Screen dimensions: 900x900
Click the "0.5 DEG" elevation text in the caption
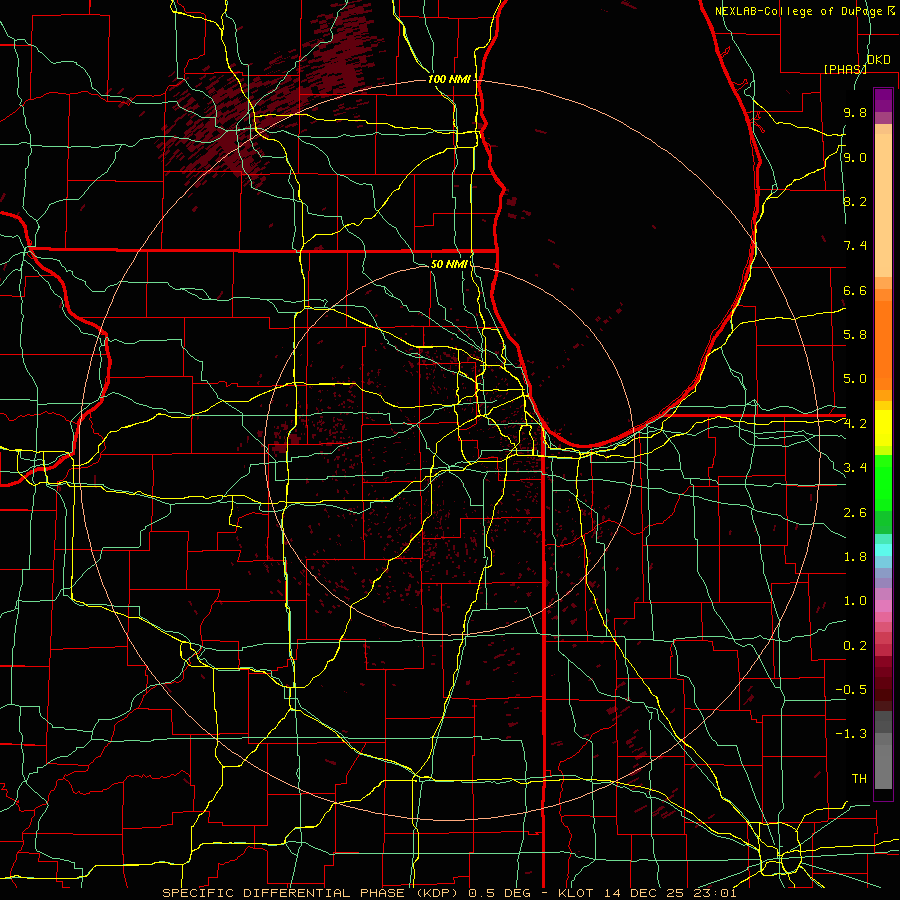pyautogui.click(x=499, y=893)
